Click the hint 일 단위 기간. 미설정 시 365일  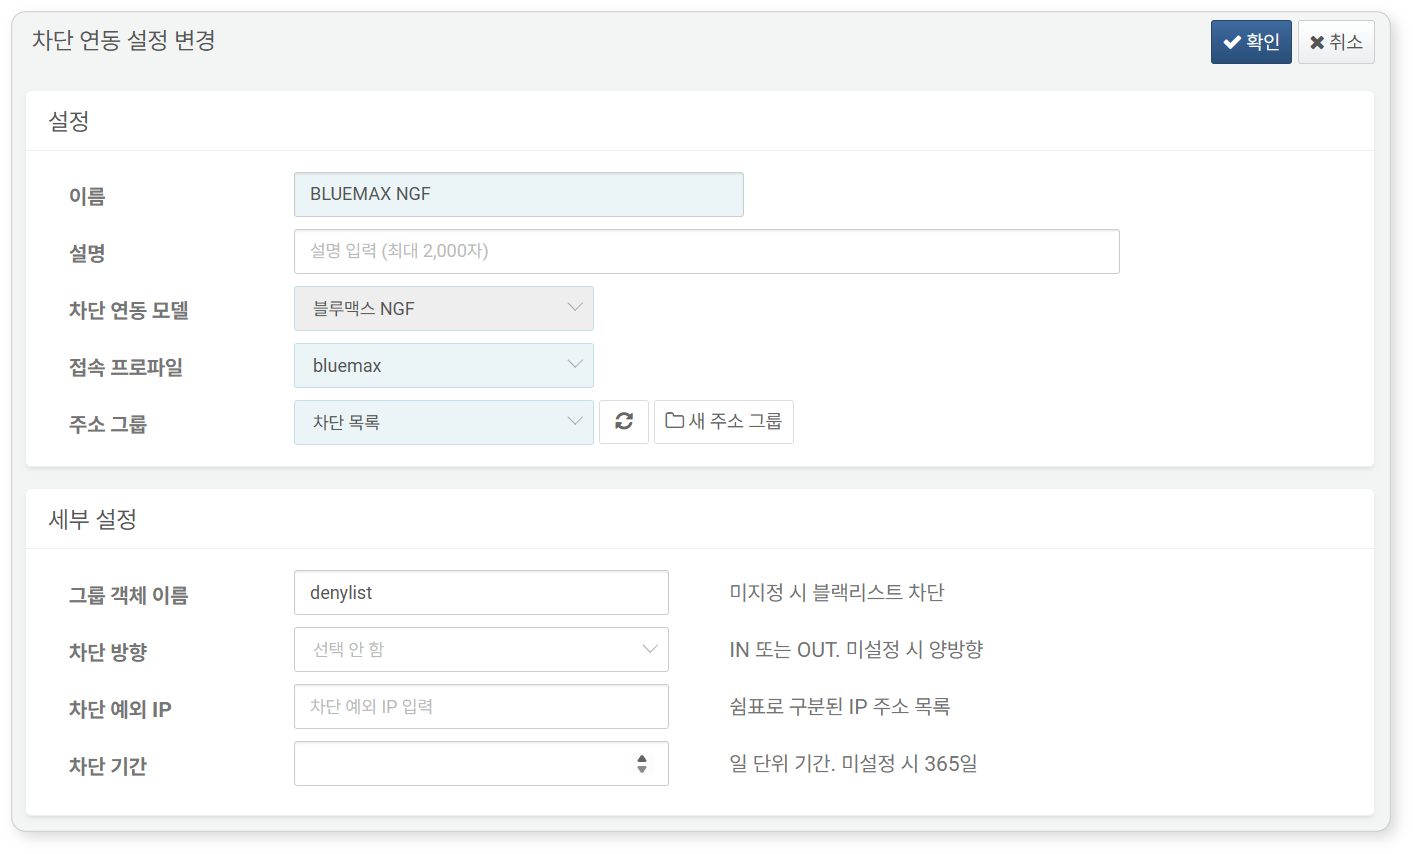click(x=853, y=763)
